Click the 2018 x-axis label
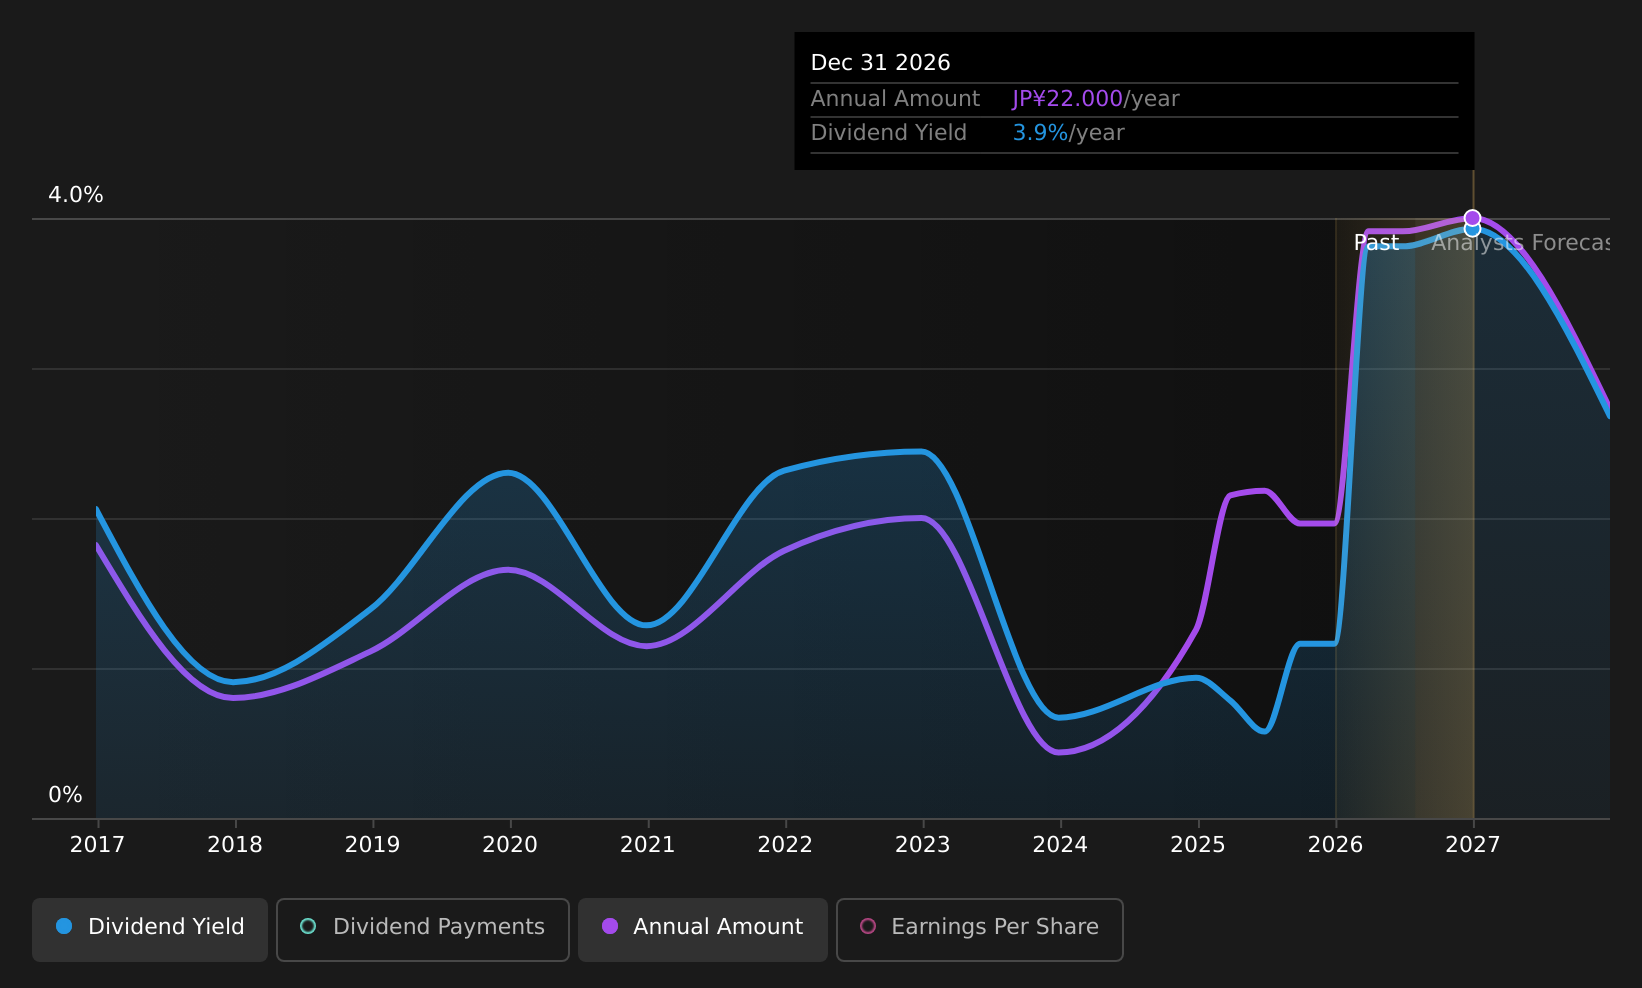The width and height of the screenshot is (1642, 988). click(x=235, y=845)
